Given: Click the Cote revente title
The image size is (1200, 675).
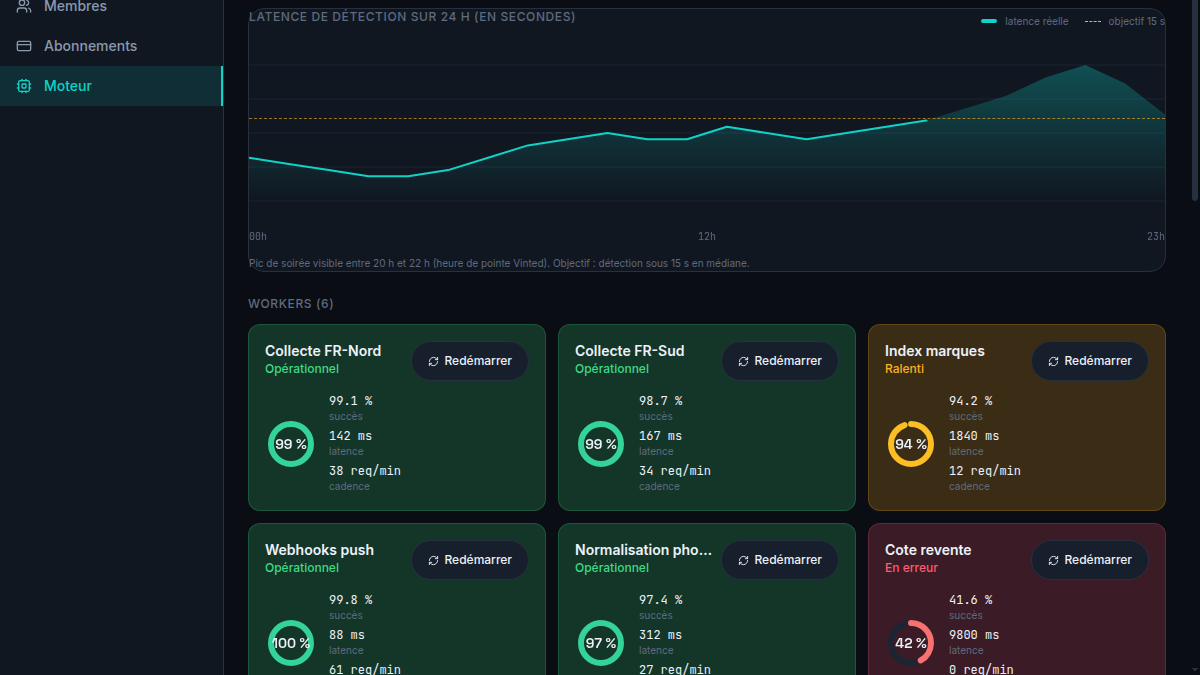Looking at the screenshot, I should tap(928, 550).
